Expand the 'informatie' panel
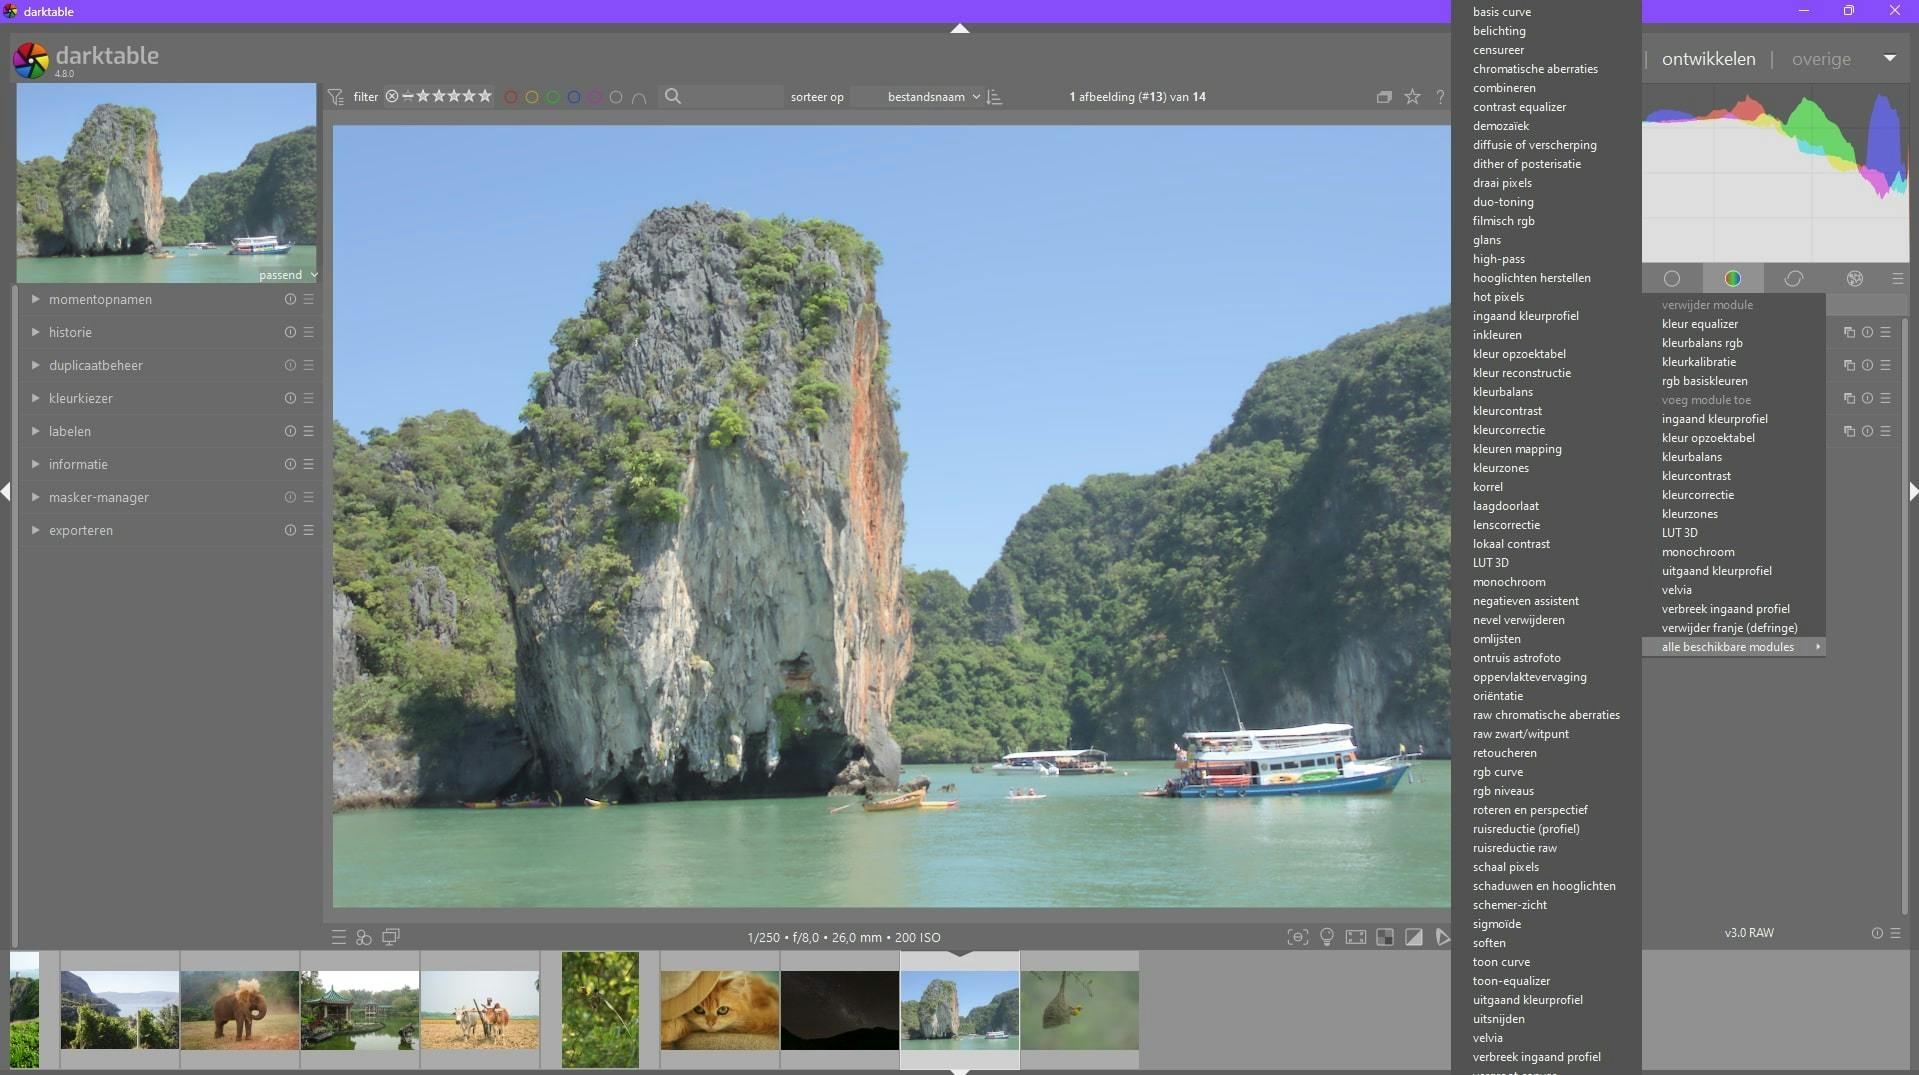Image resolution: width=1919 pixels, height=1075 pixels. [36, 464]
